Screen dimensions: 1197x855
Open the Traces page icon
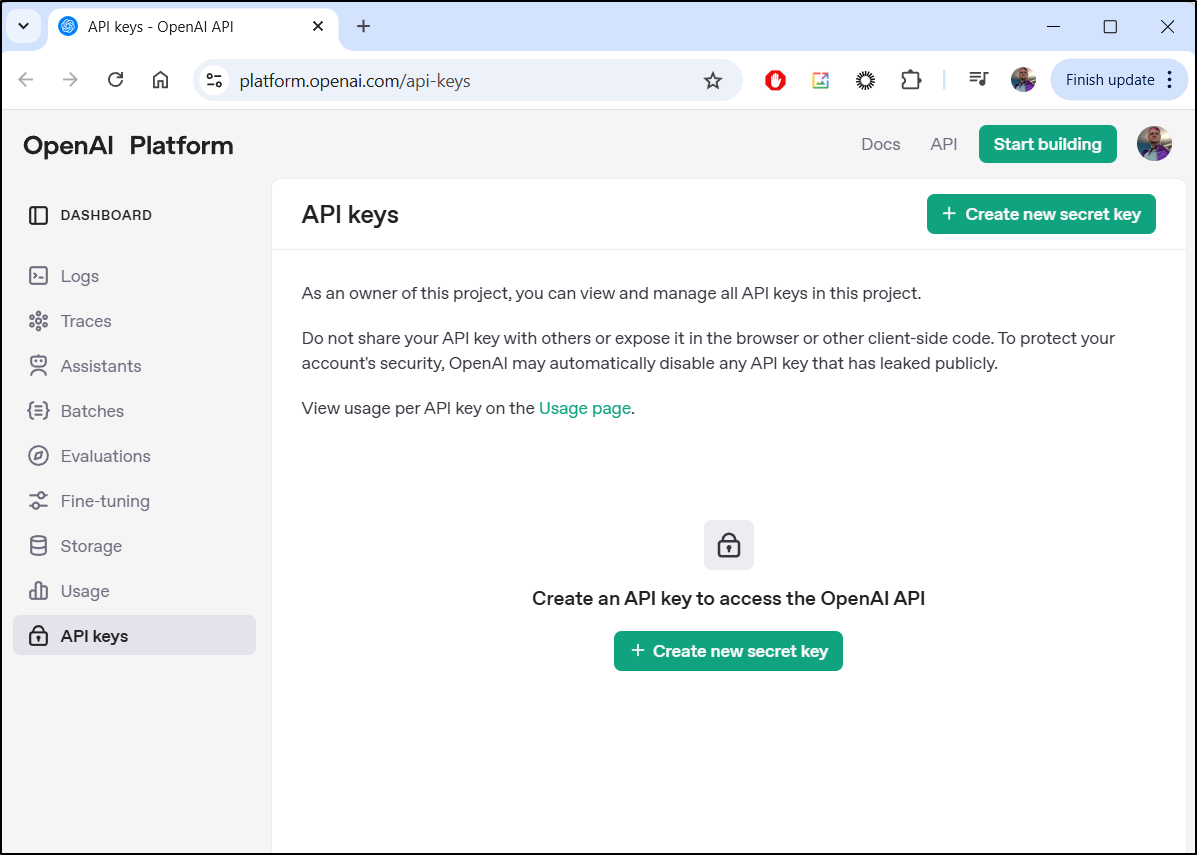pyautogui.click(x=38, y=321)
